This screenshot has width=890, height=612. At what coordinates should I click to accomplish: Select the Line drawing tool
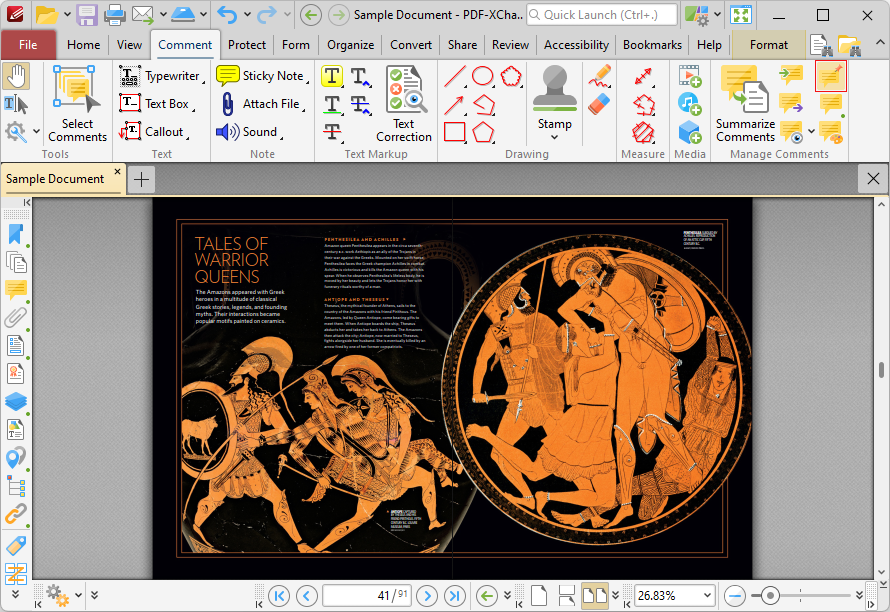[x=455, y=76]
